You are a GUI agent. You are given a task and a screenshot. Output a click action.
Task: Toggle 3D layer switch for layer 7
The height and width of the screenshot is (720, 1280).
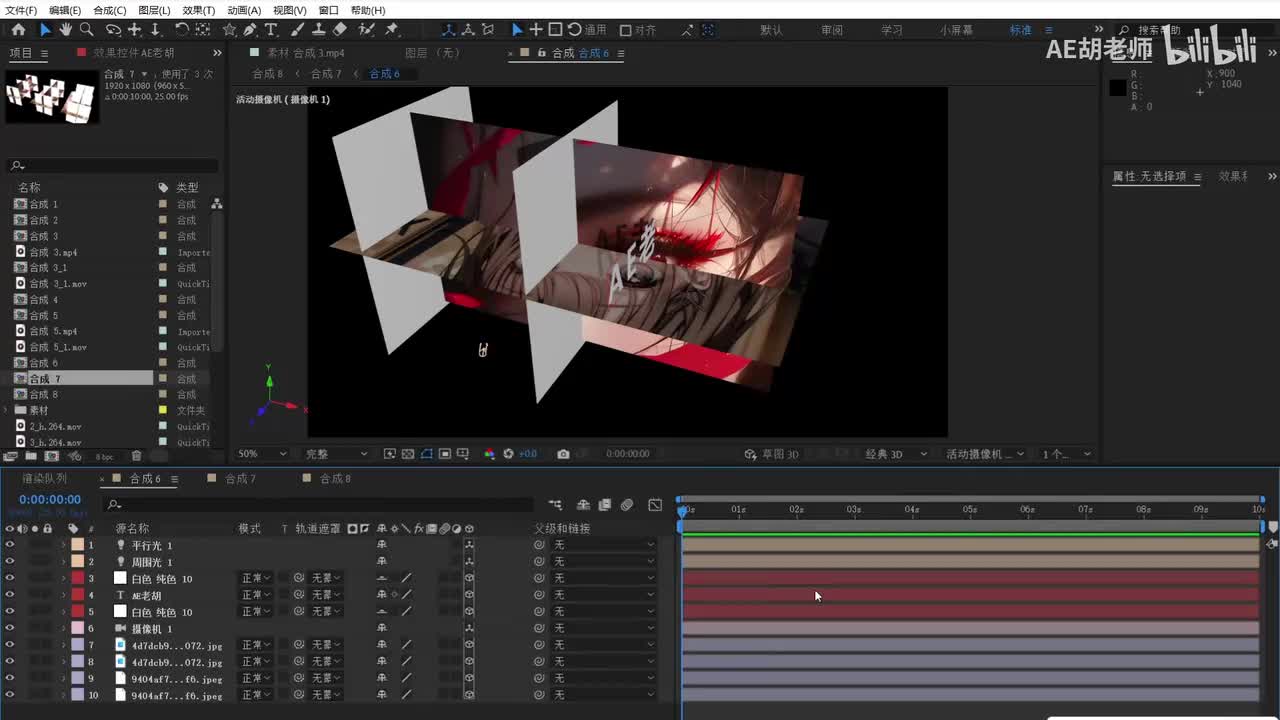click(x=469, y=645)
